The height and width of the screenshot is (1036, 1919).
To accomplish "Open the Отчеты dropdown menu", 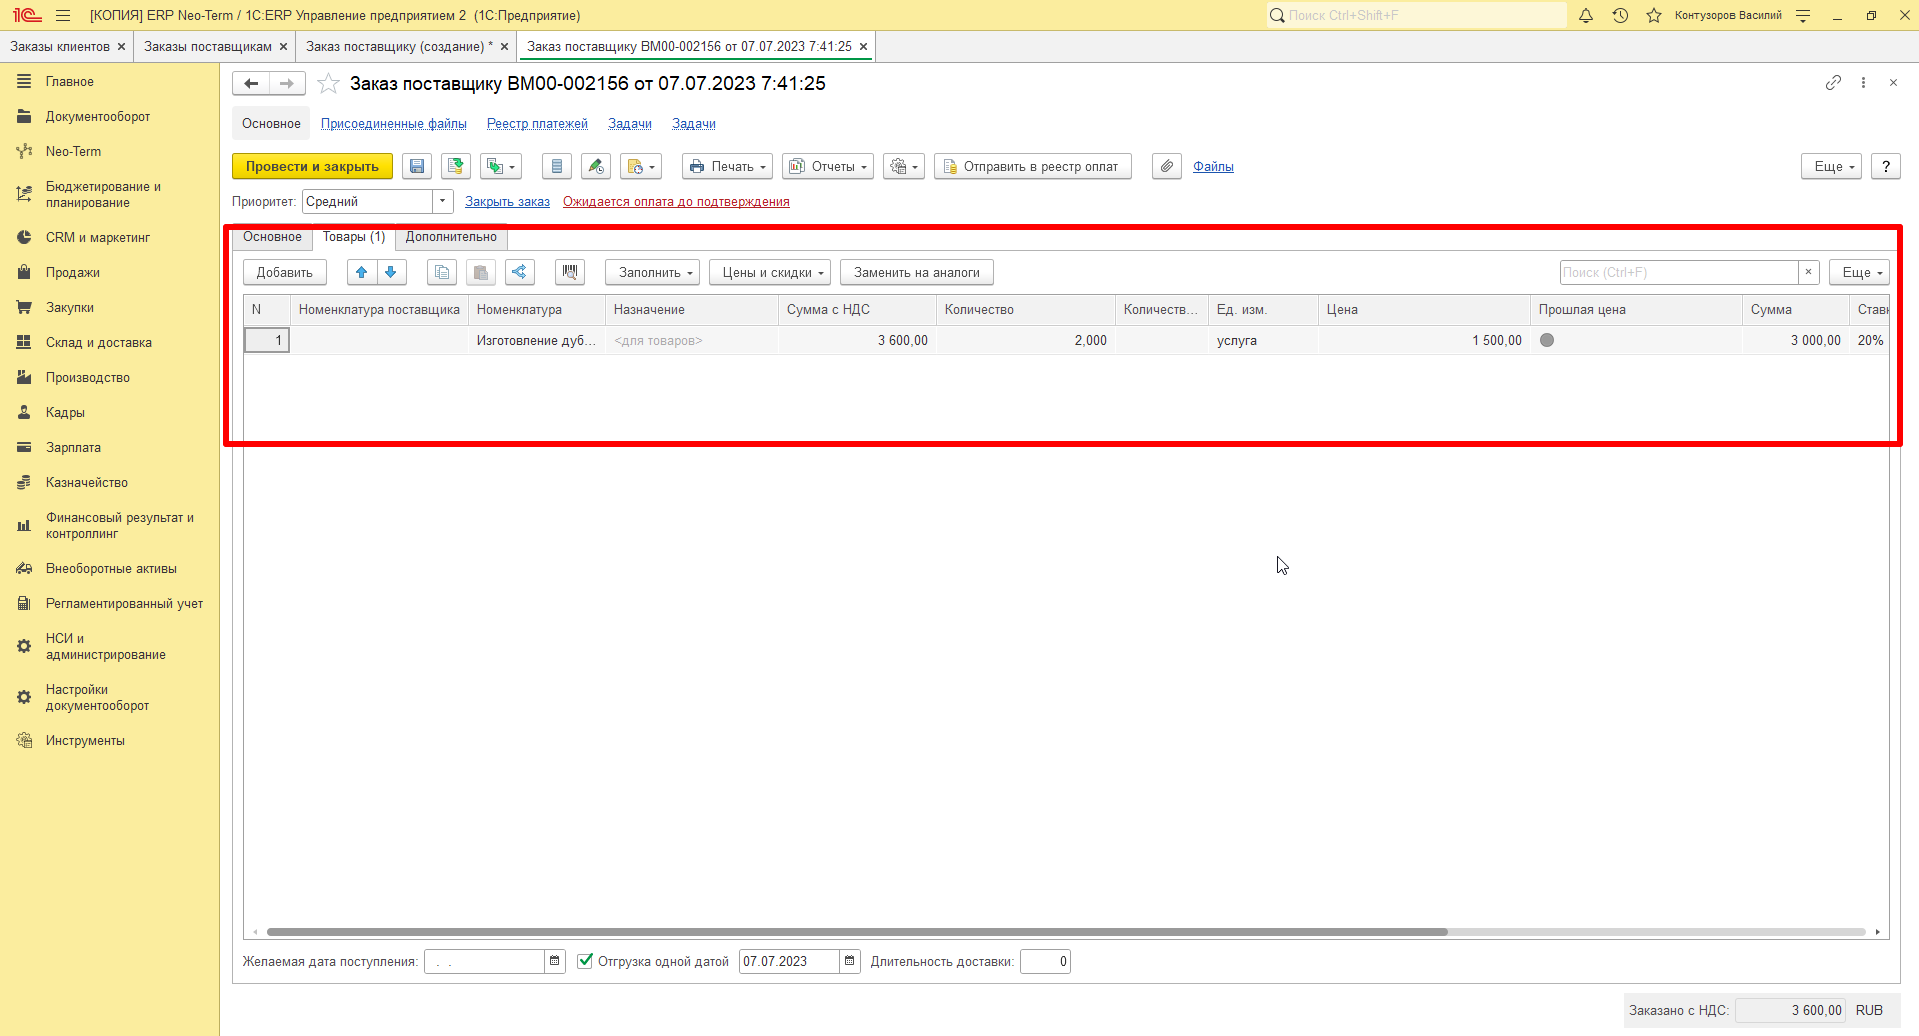I will [x=828, y=167].
